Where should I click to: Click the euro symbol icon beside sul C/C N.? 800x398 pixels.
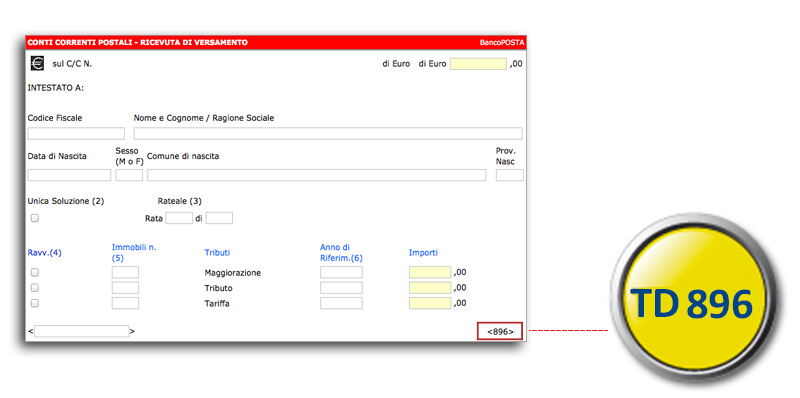pos(37,63)
